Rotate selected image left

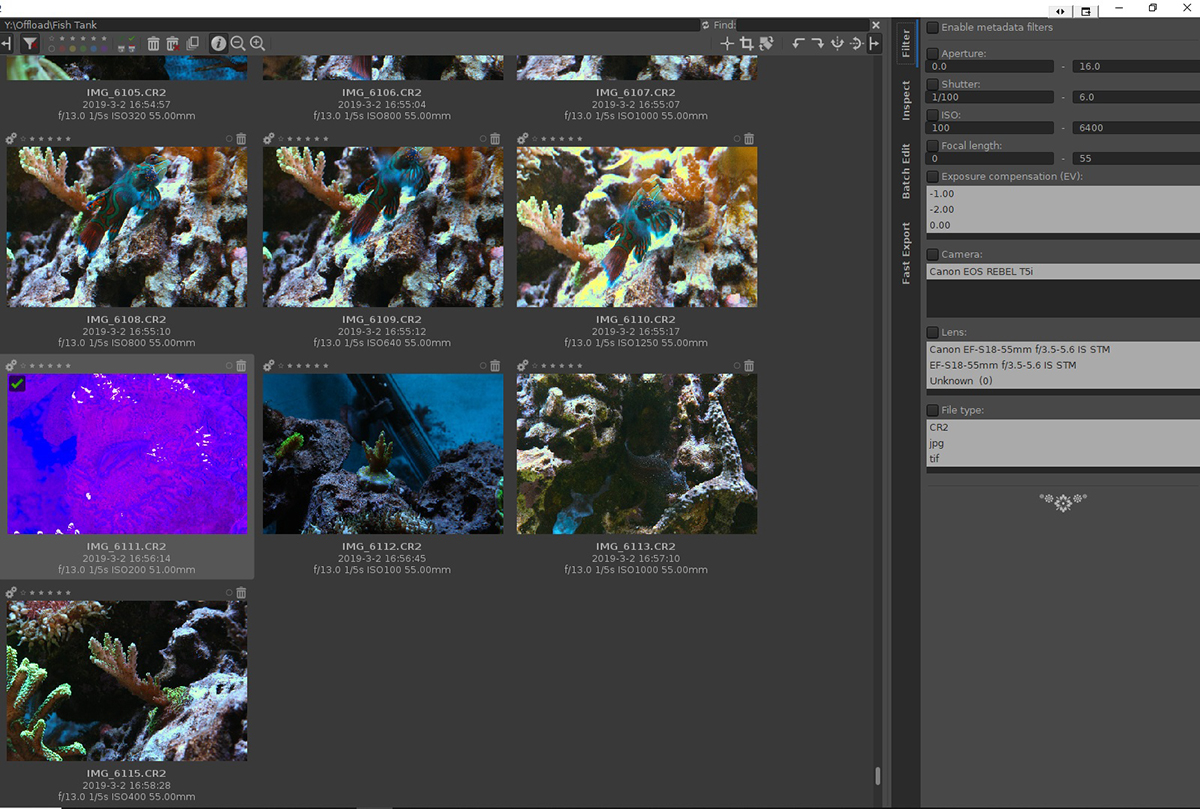(x=798, y=43)
